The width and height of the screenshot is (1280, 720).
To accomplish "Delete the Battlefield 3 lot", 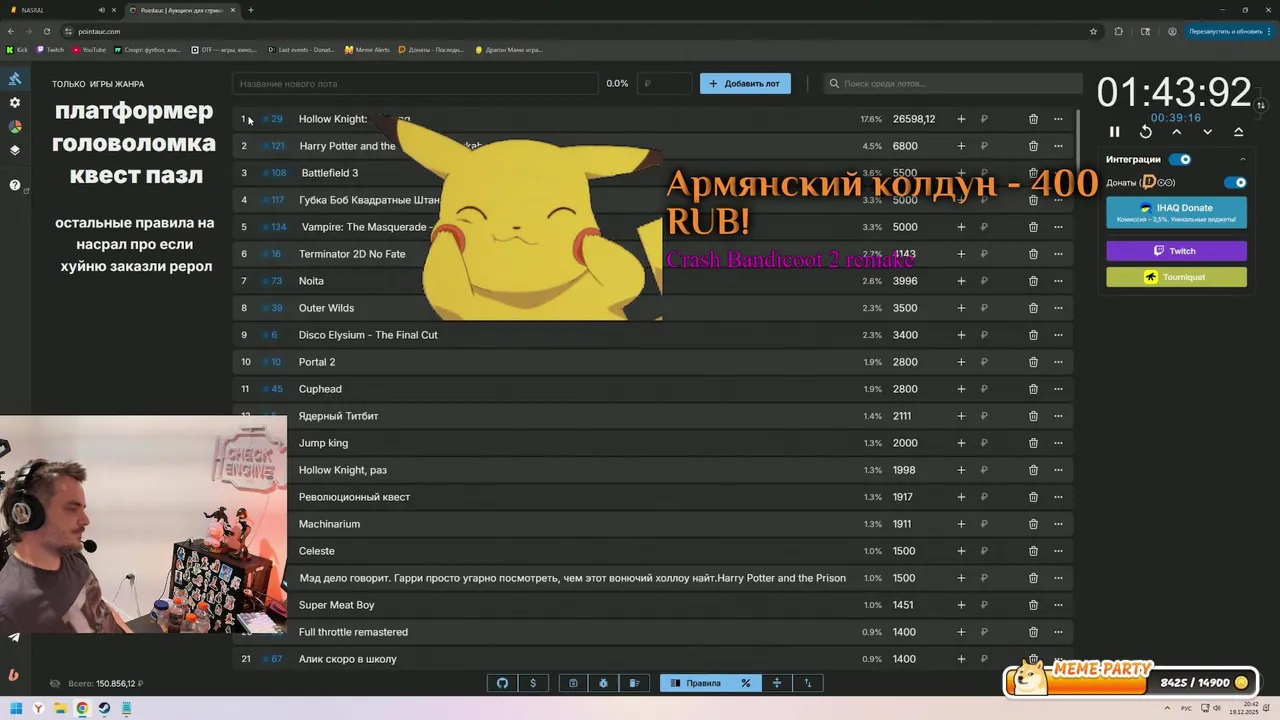I will 1033,173.
